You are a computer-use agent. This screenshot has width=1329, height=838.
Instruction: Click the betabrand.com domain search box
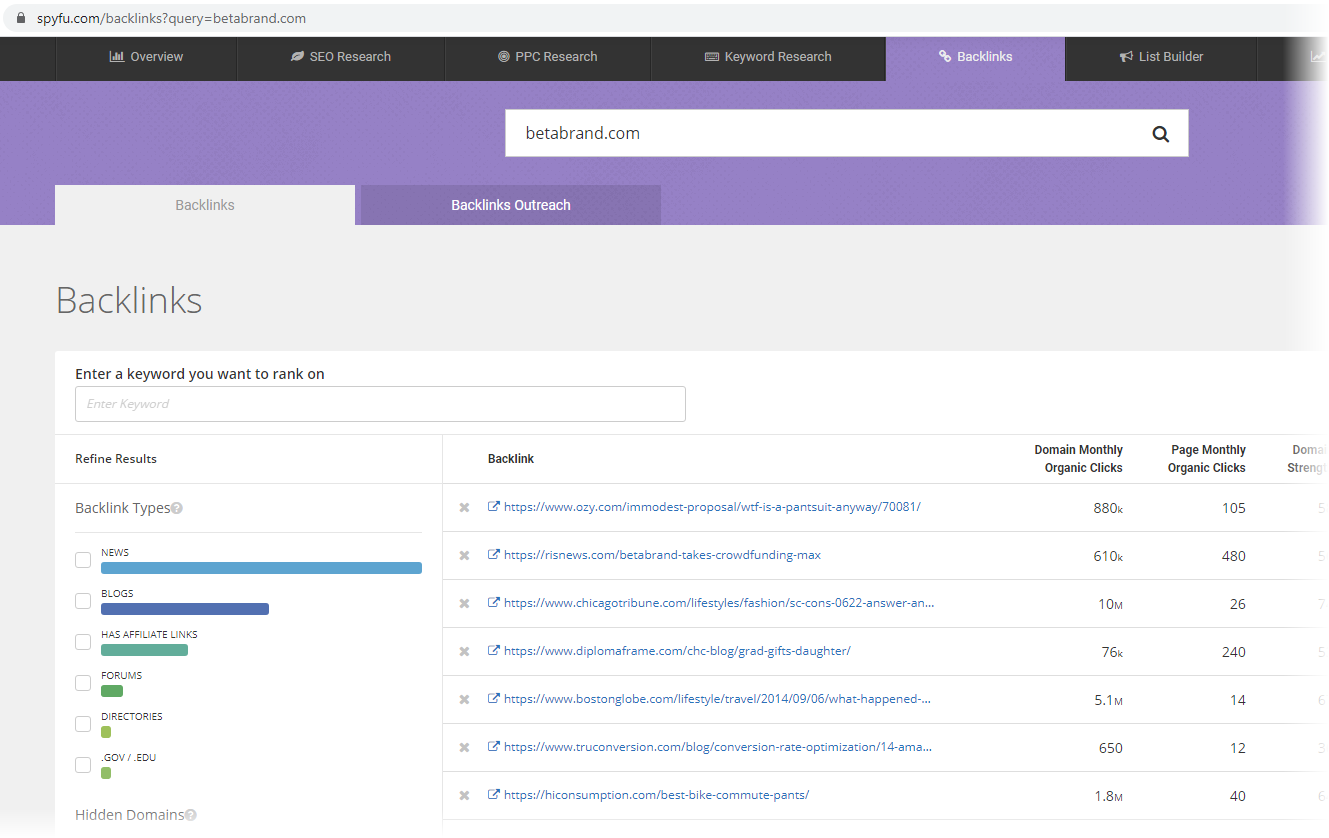tap(846, 133)
